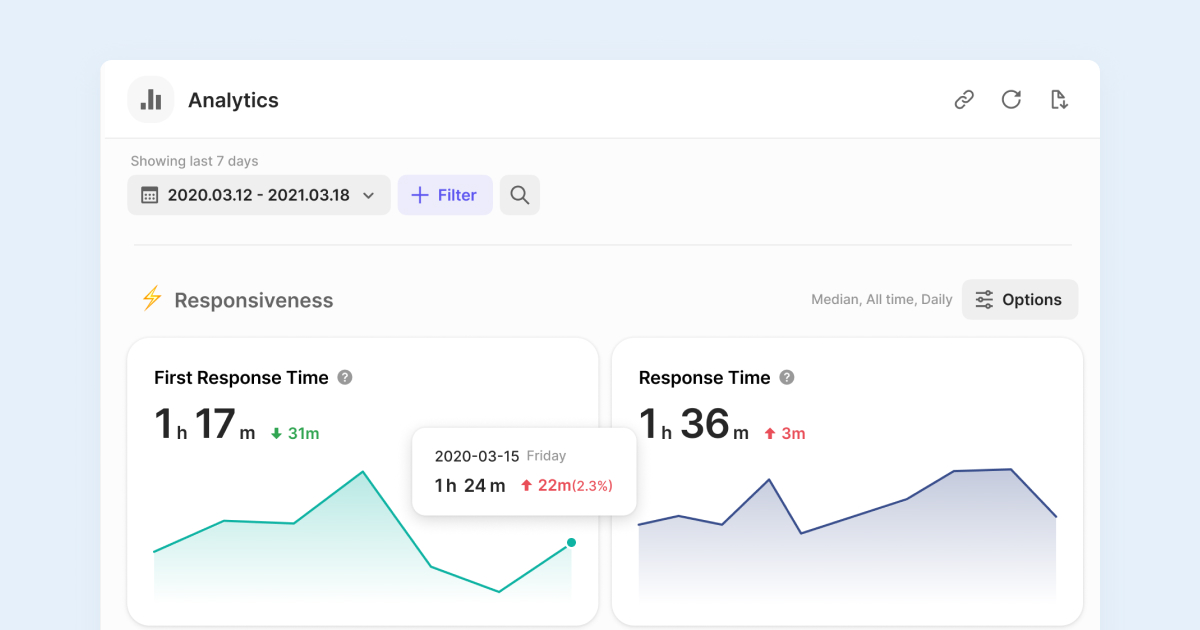Image resolution: width=1200 pixels, height=630 pixels.
Task: Export the report with the file download icon
Action: click(1059, 100)
